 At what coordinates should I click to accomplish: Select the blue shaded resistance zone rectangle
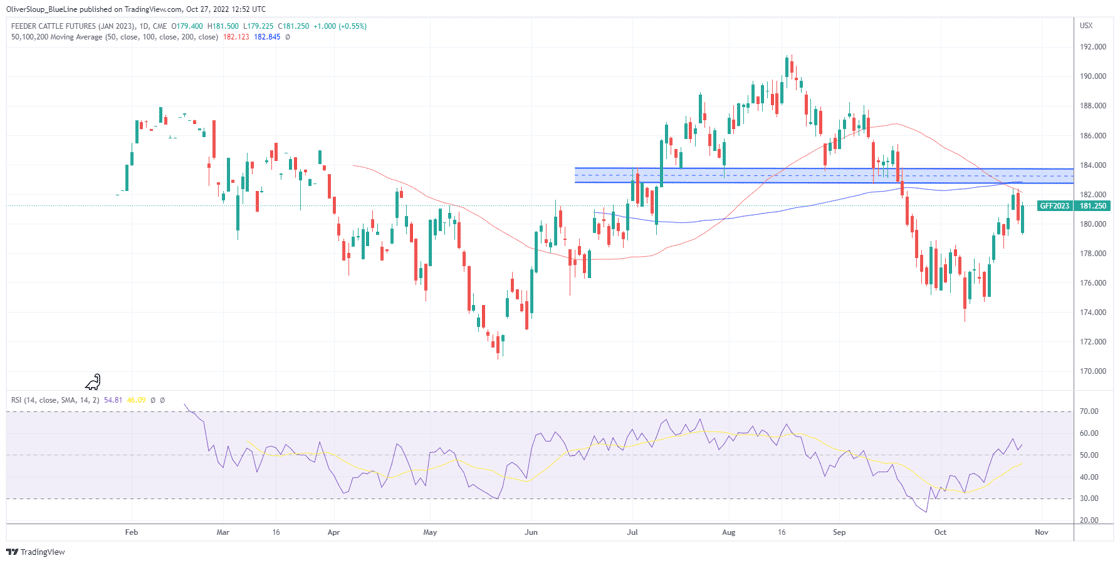coord(824,175)
